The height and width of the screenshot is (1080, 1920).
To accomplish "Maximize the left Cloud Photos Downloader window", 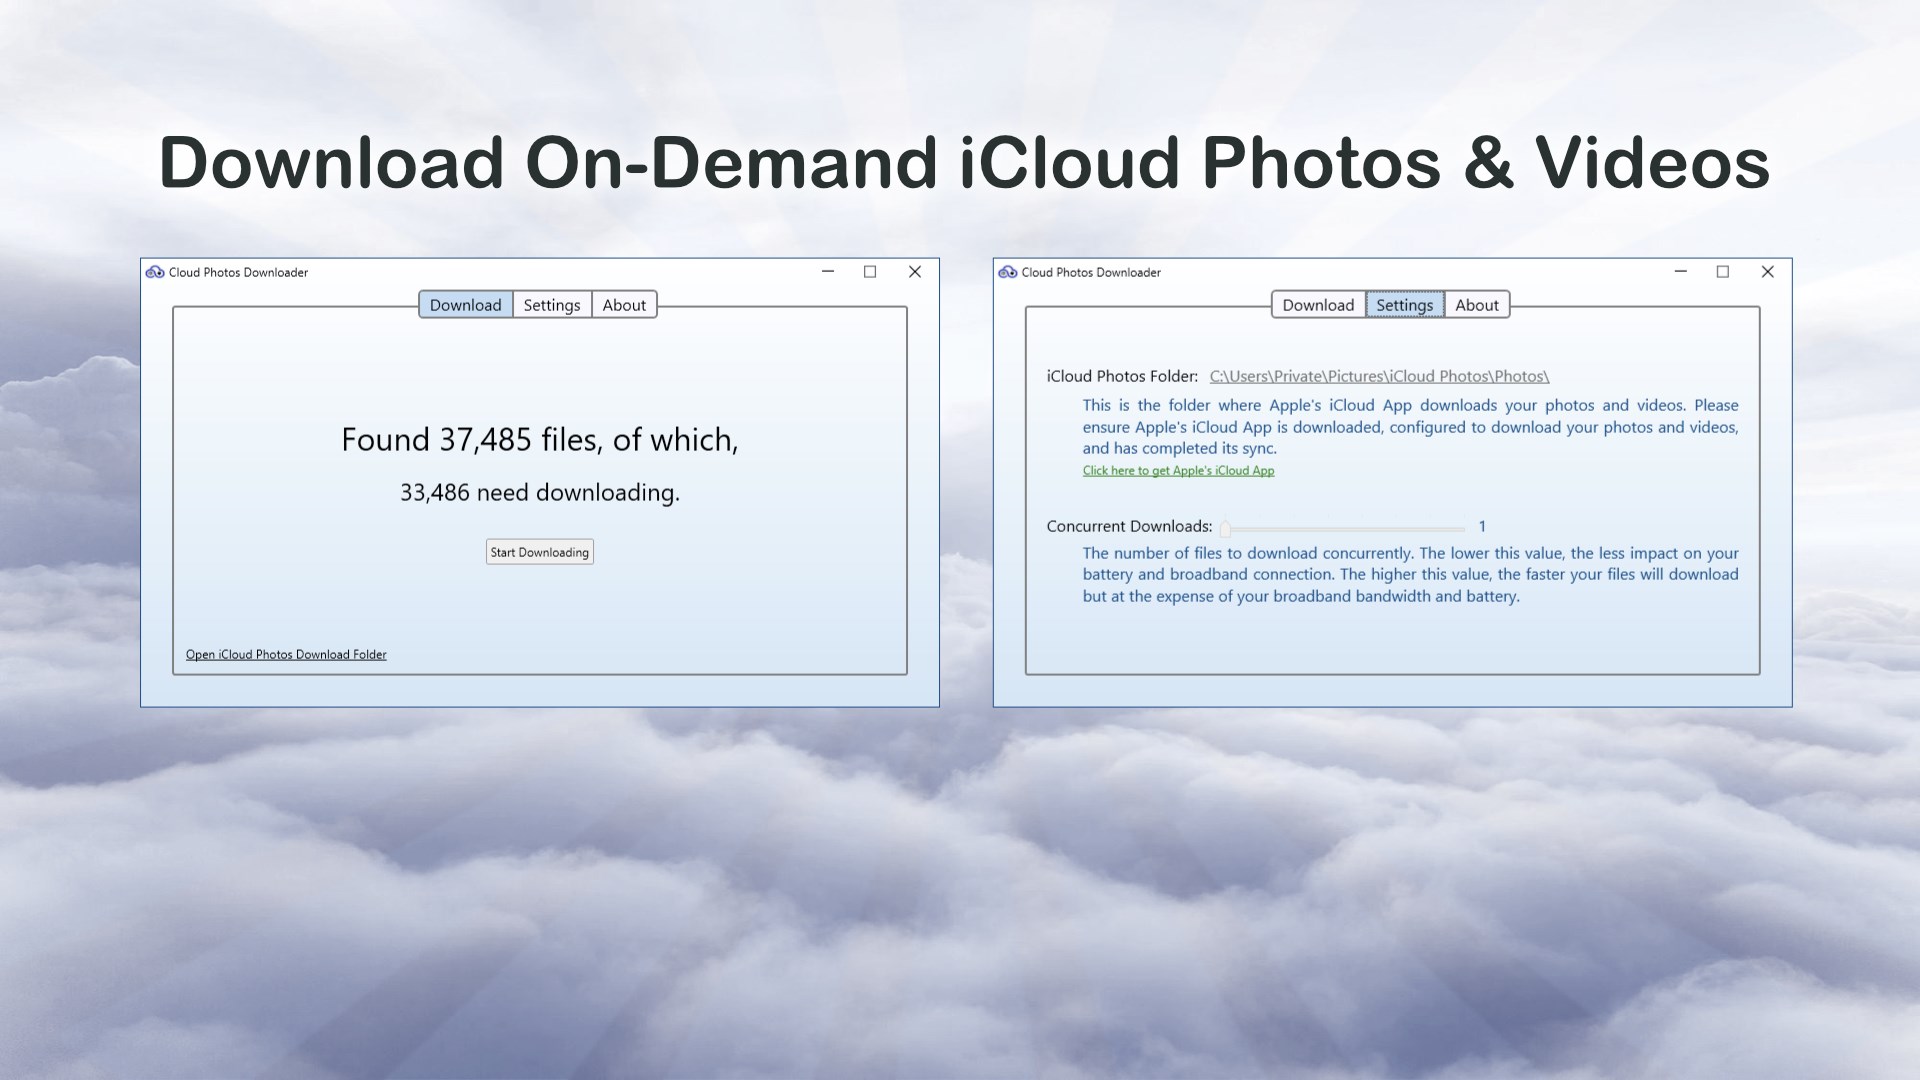I will click(870, 272).
